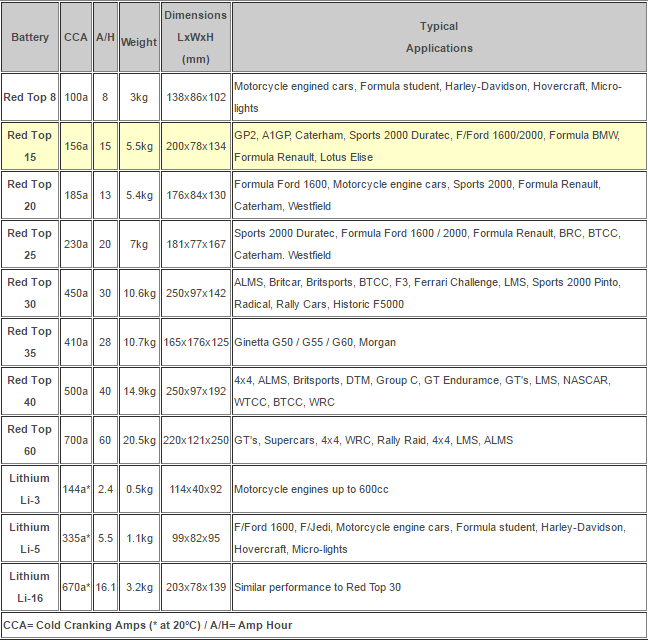This screenshot has width=648, height=640.
Task: Select the 'Lithium Li-5' battery cell
Action: click(x=30, y=538)
